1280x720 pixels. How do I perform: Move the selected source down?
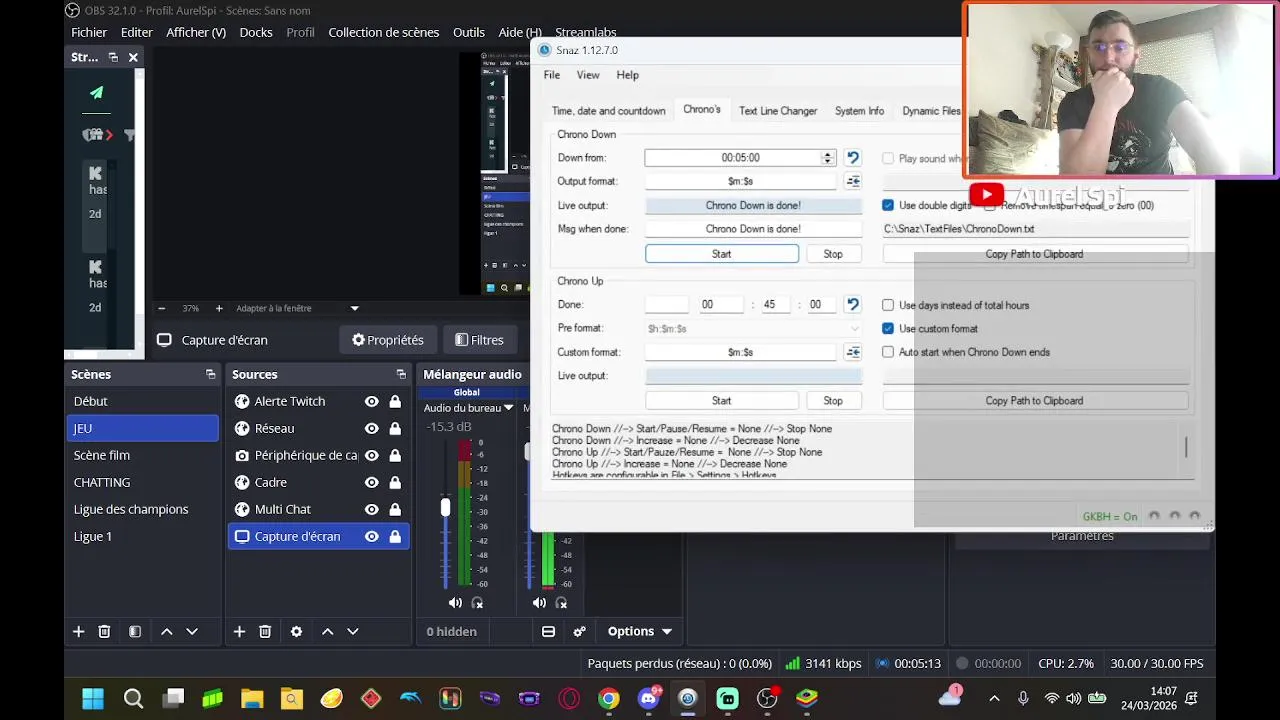(x=353, y=631)
